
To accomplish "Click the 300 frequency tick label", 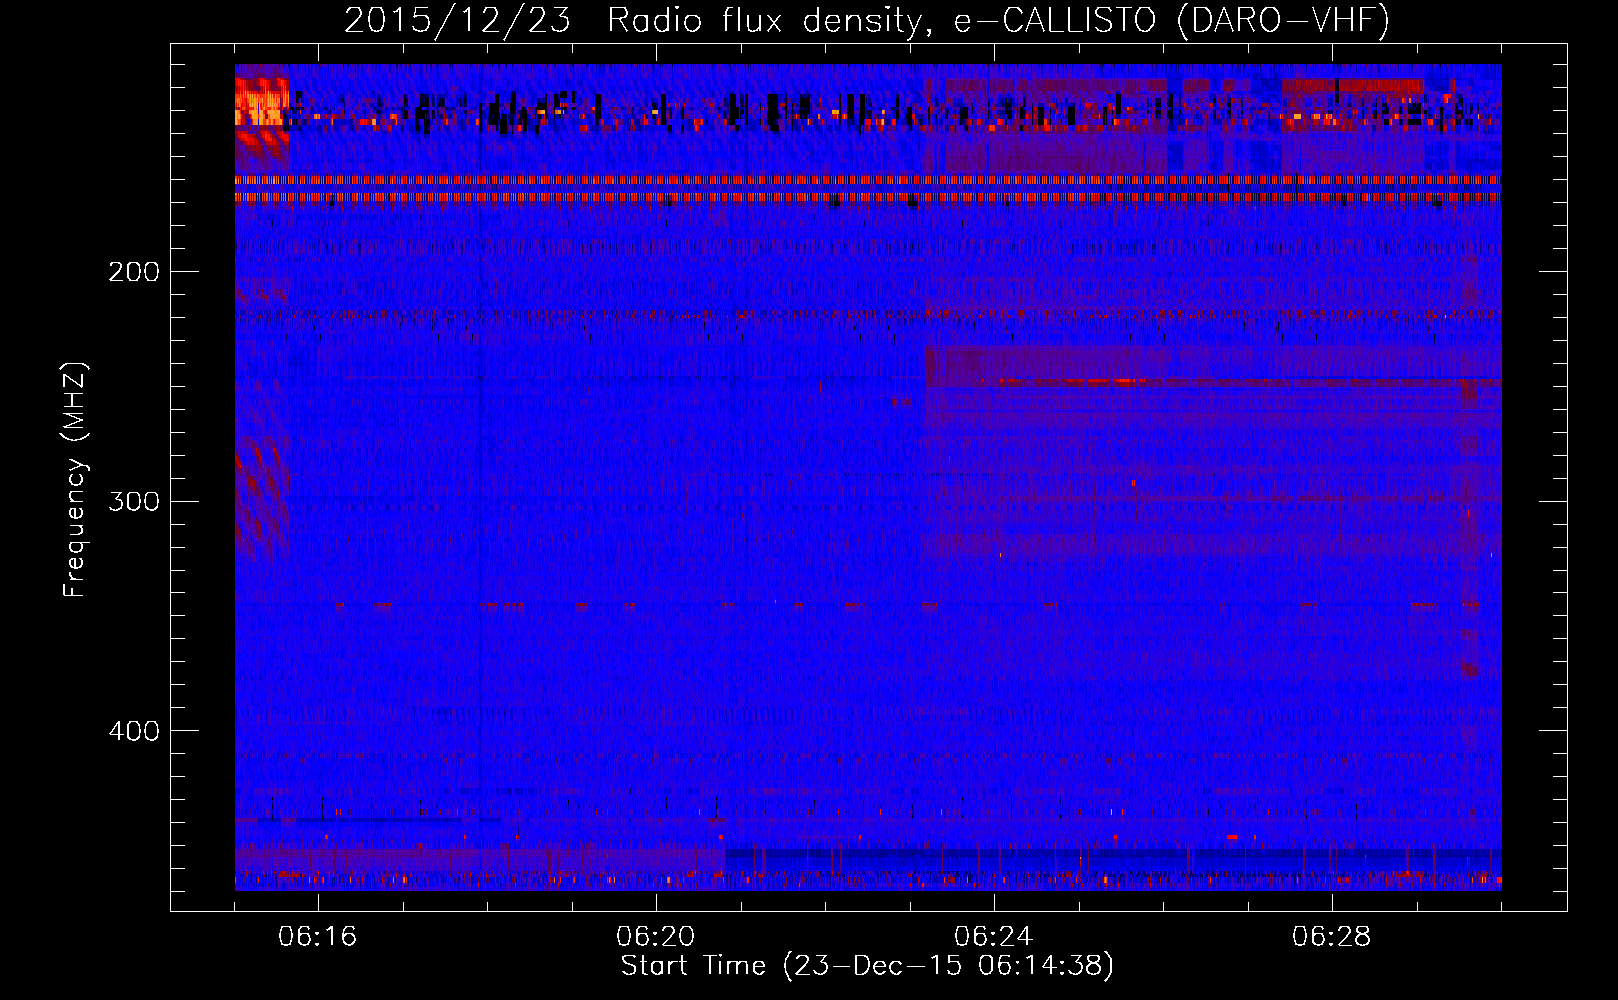I will (x=134, y=501).
